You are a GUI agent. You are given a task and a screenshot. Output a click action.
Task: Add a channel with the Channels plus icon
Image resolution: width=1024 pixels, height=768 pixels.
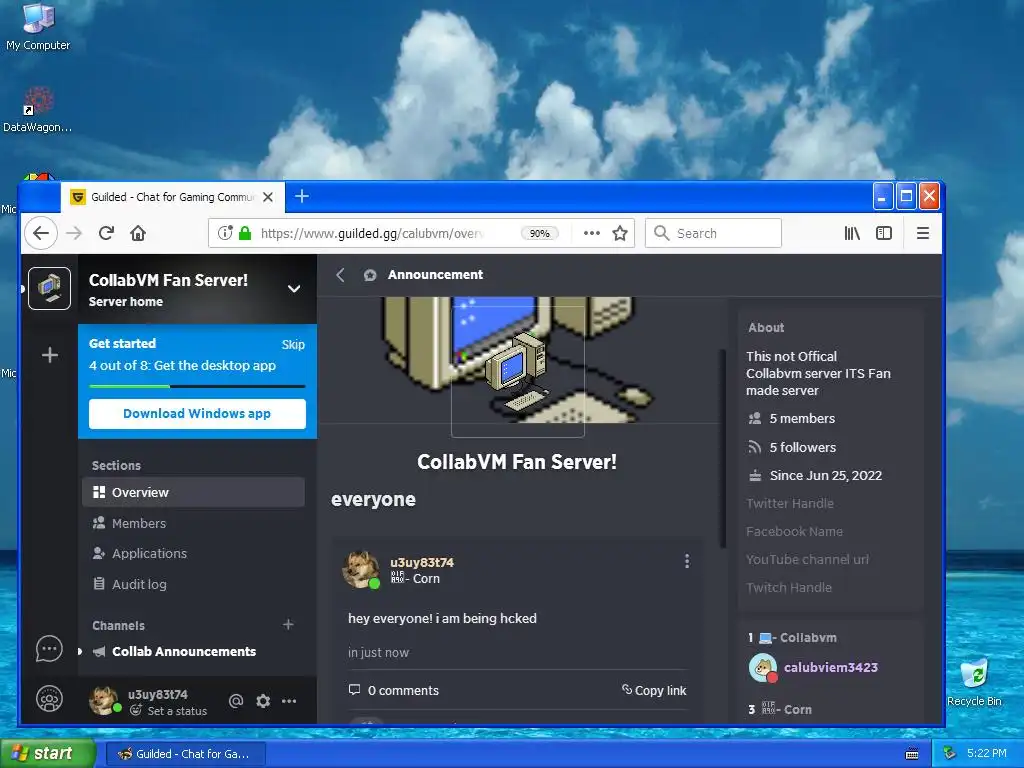(288, 624)
